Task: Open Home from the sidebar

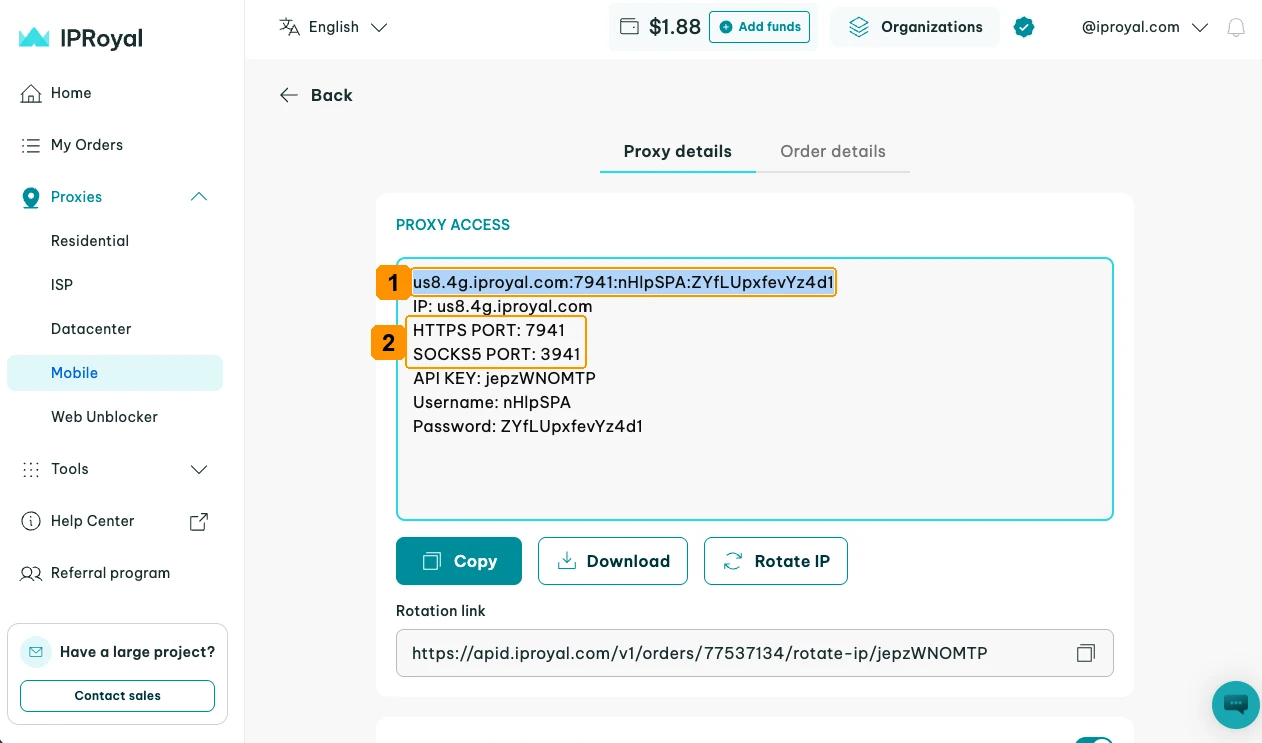Action: (x=71, y=93)
